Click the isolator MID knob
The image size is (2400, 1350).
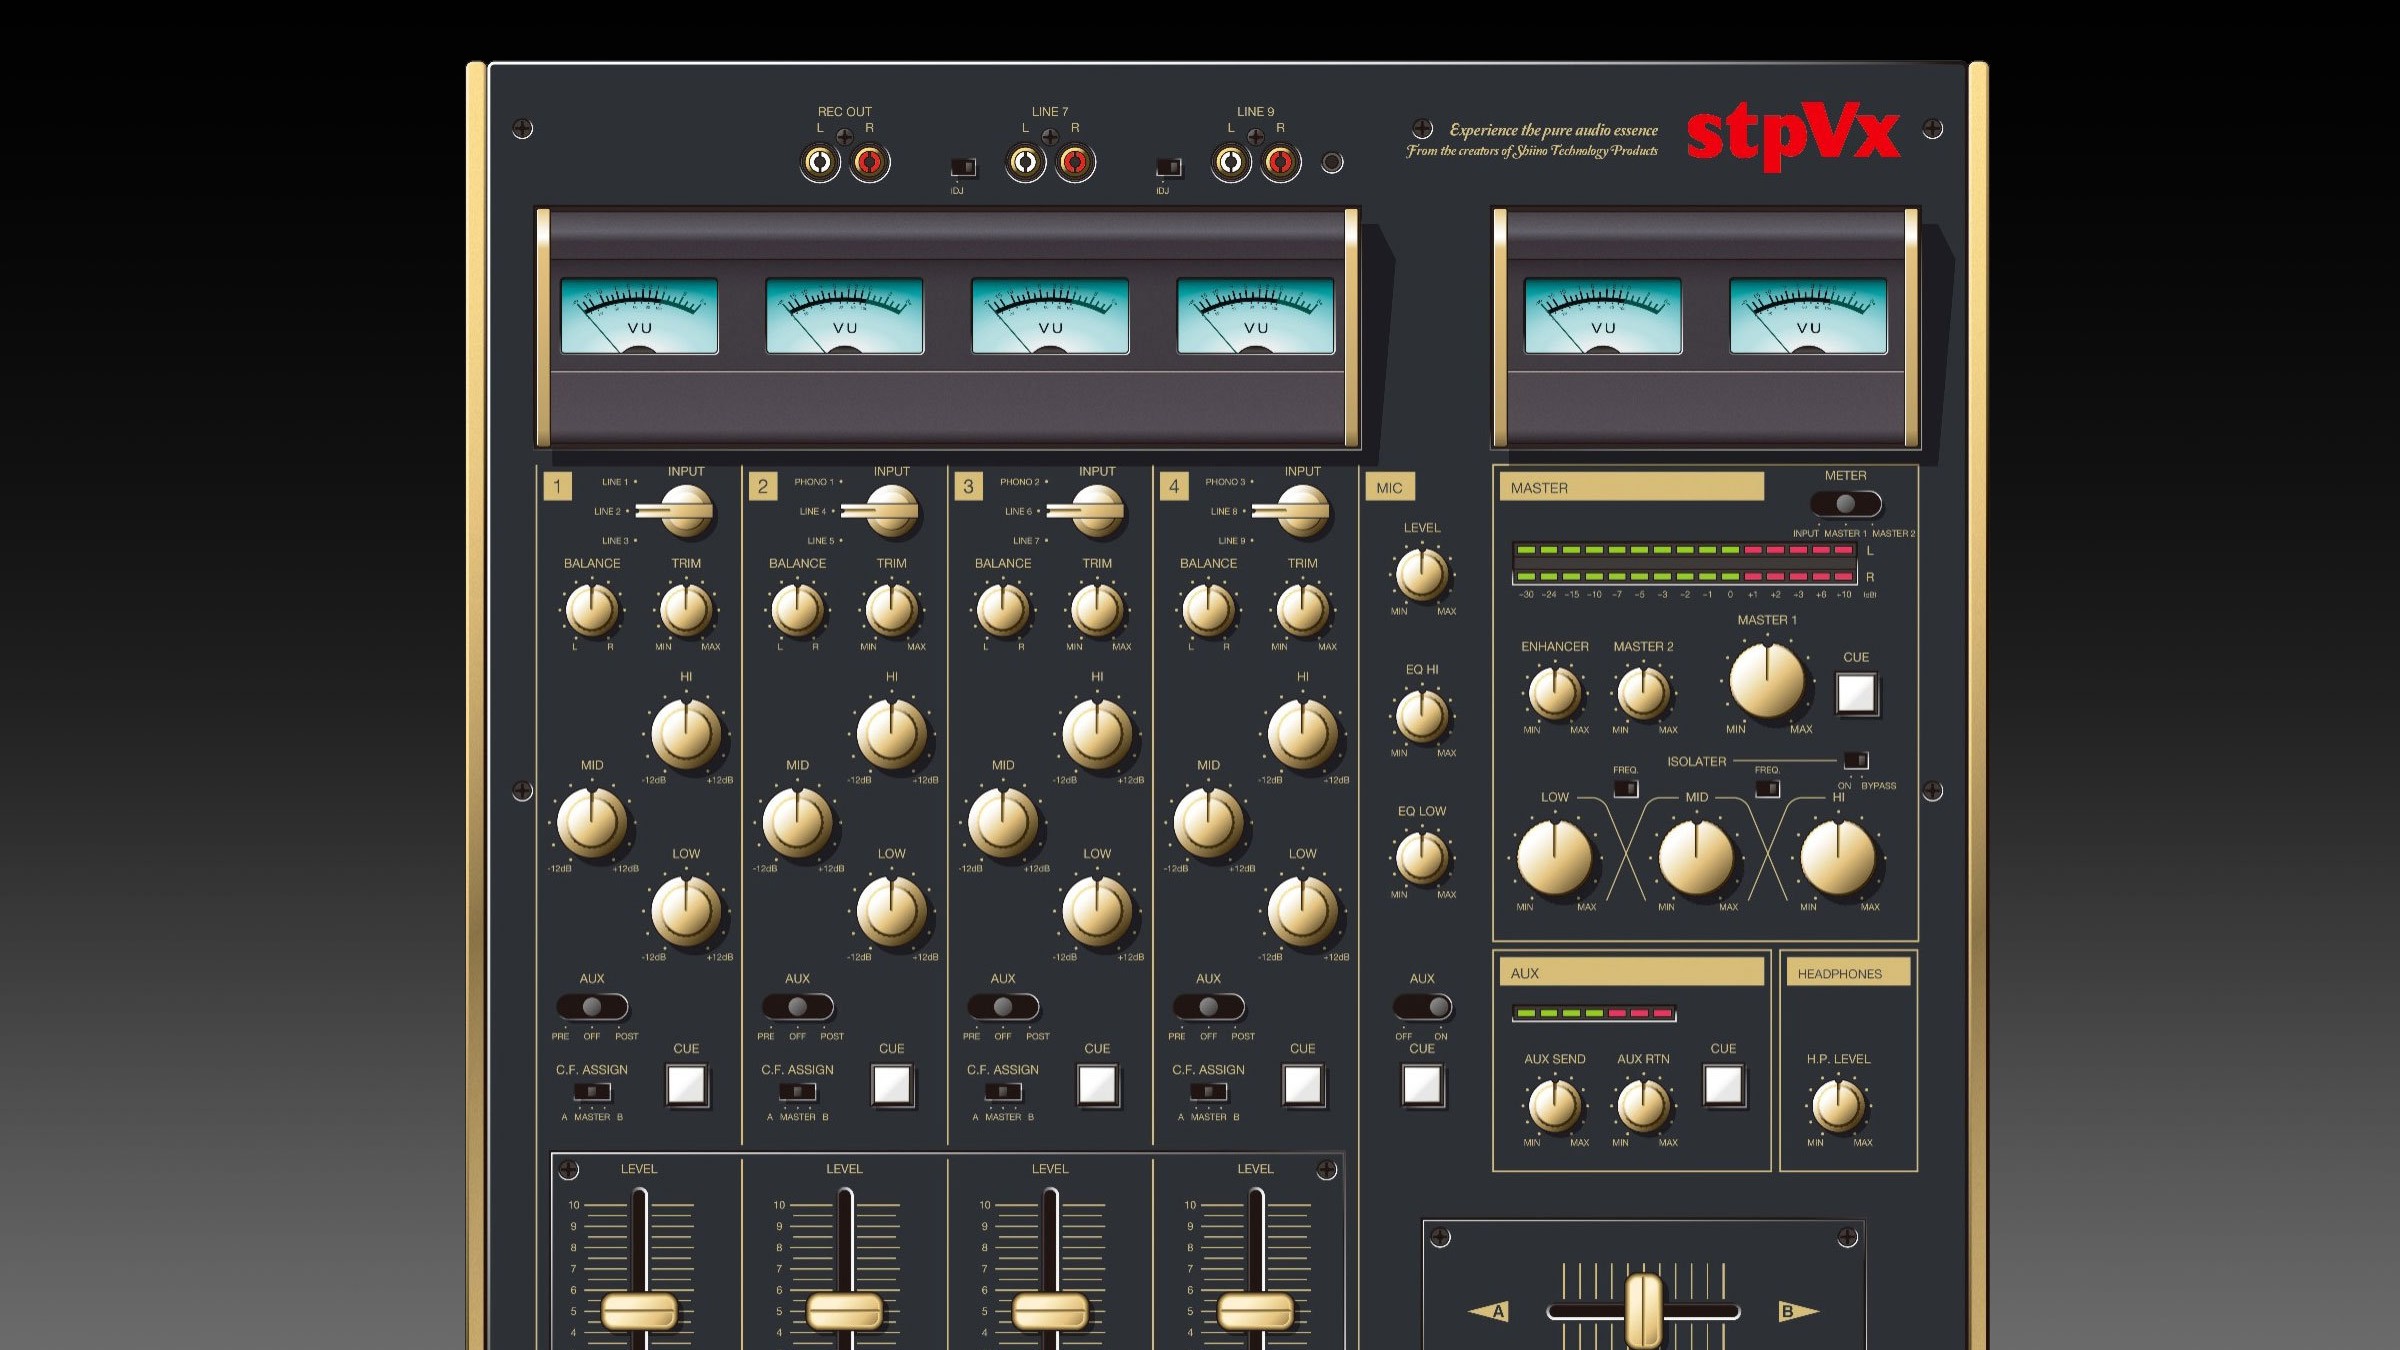(x=1696, y=858)
